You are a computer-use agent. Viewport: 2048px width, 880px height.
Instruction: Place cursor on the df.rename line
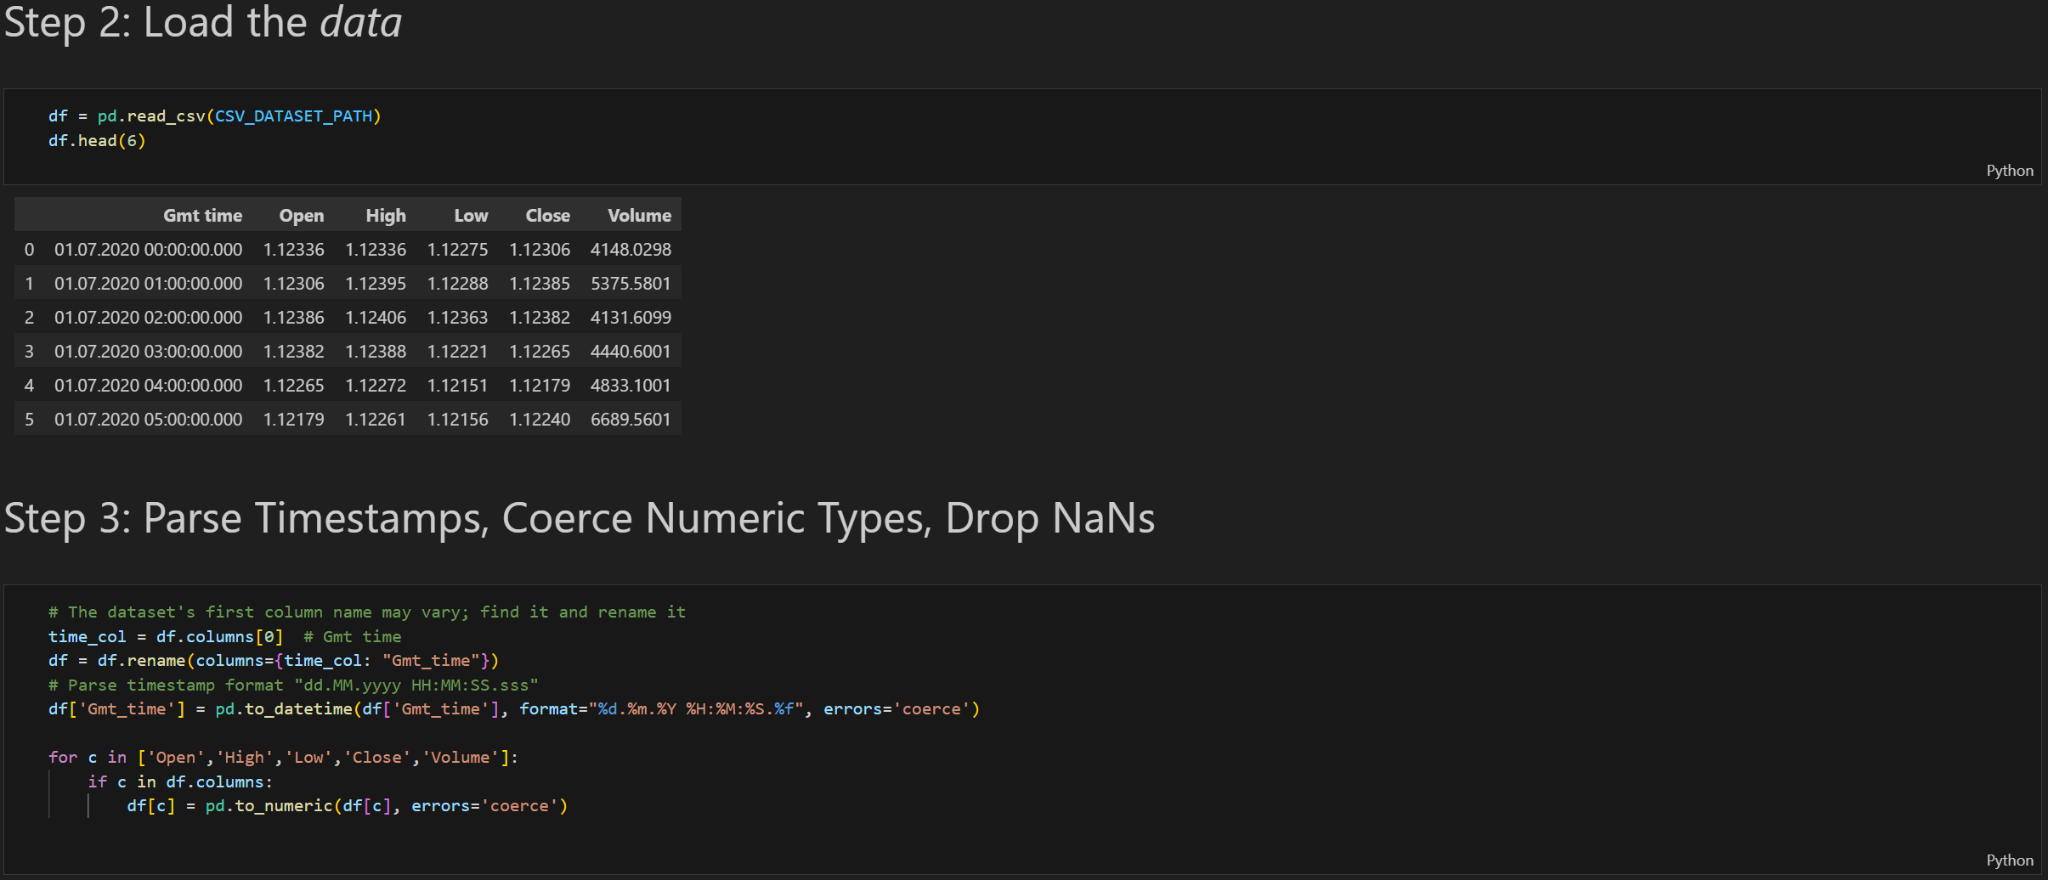point(273,661)
